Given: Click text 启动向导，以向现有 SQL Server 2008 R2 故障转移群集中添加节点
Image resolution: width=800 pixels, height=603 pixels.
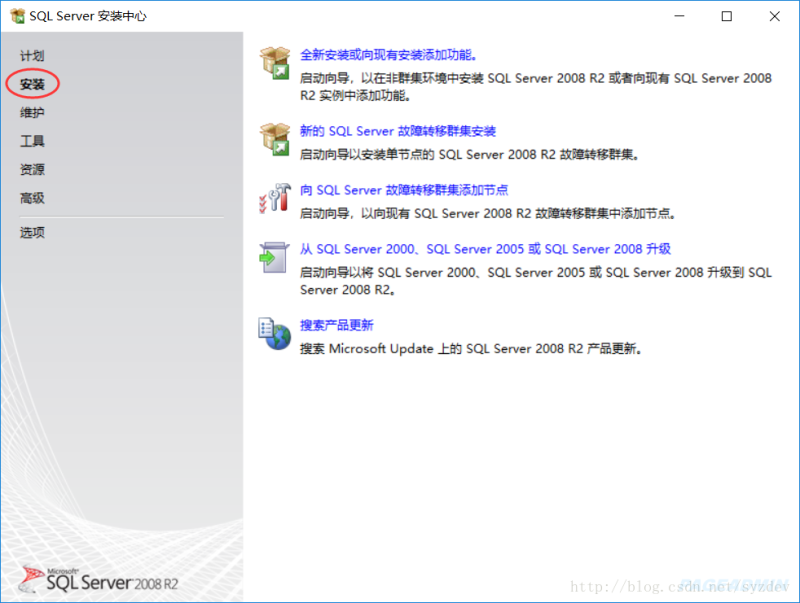Looking at the screenshot, I should pos(488,213).
